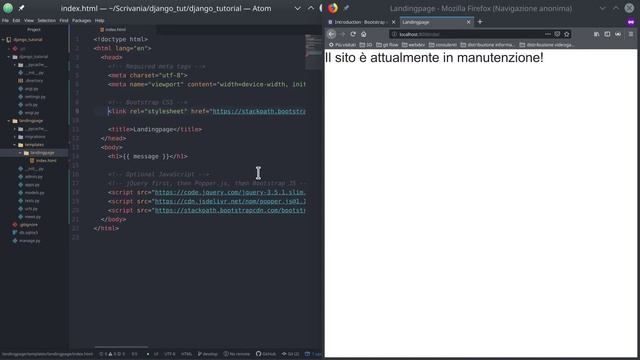Screen dimensions: 640x360
Task: Follow code.jquery.com script link in editor
Action: point(230,192)
